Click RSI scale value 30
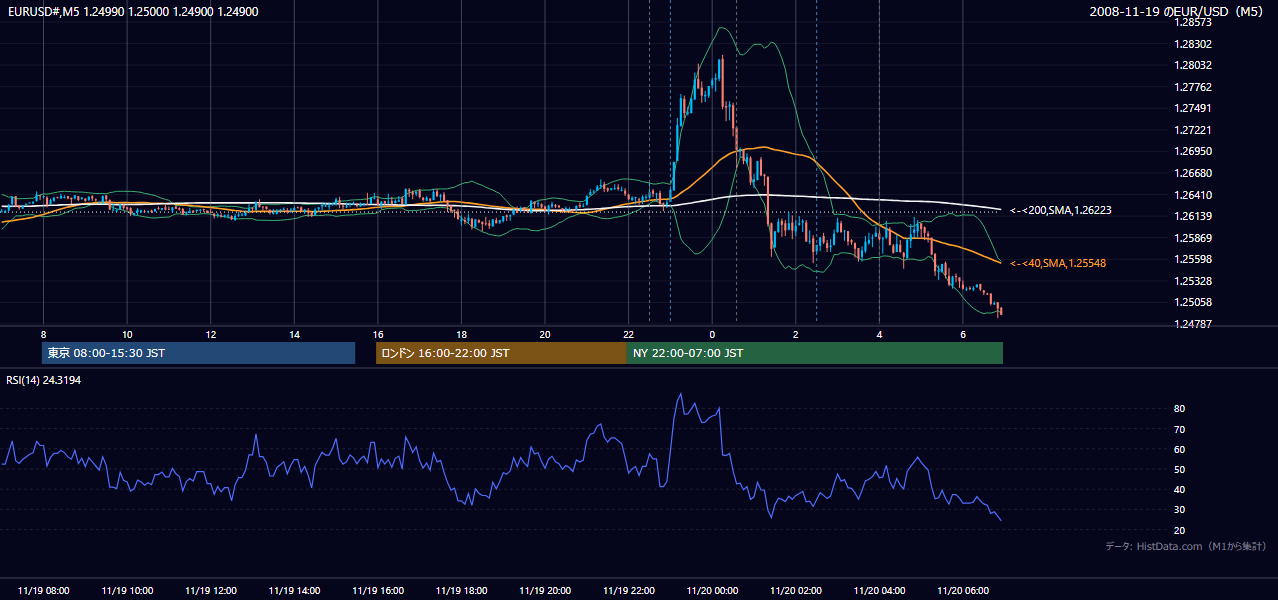 [1179, 509]
